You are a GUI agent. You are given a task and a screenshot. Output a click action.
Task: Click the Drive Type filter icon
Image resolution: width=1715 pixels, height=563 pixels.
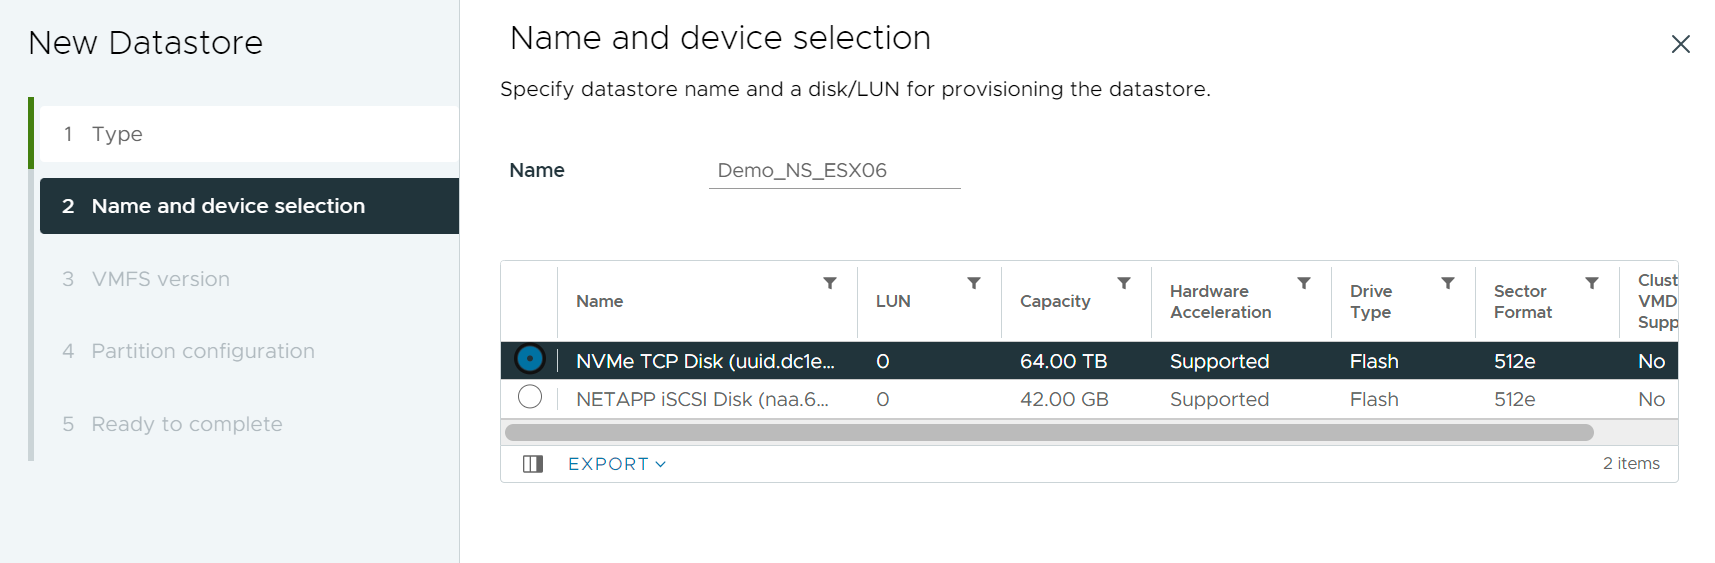point(1448,283)
